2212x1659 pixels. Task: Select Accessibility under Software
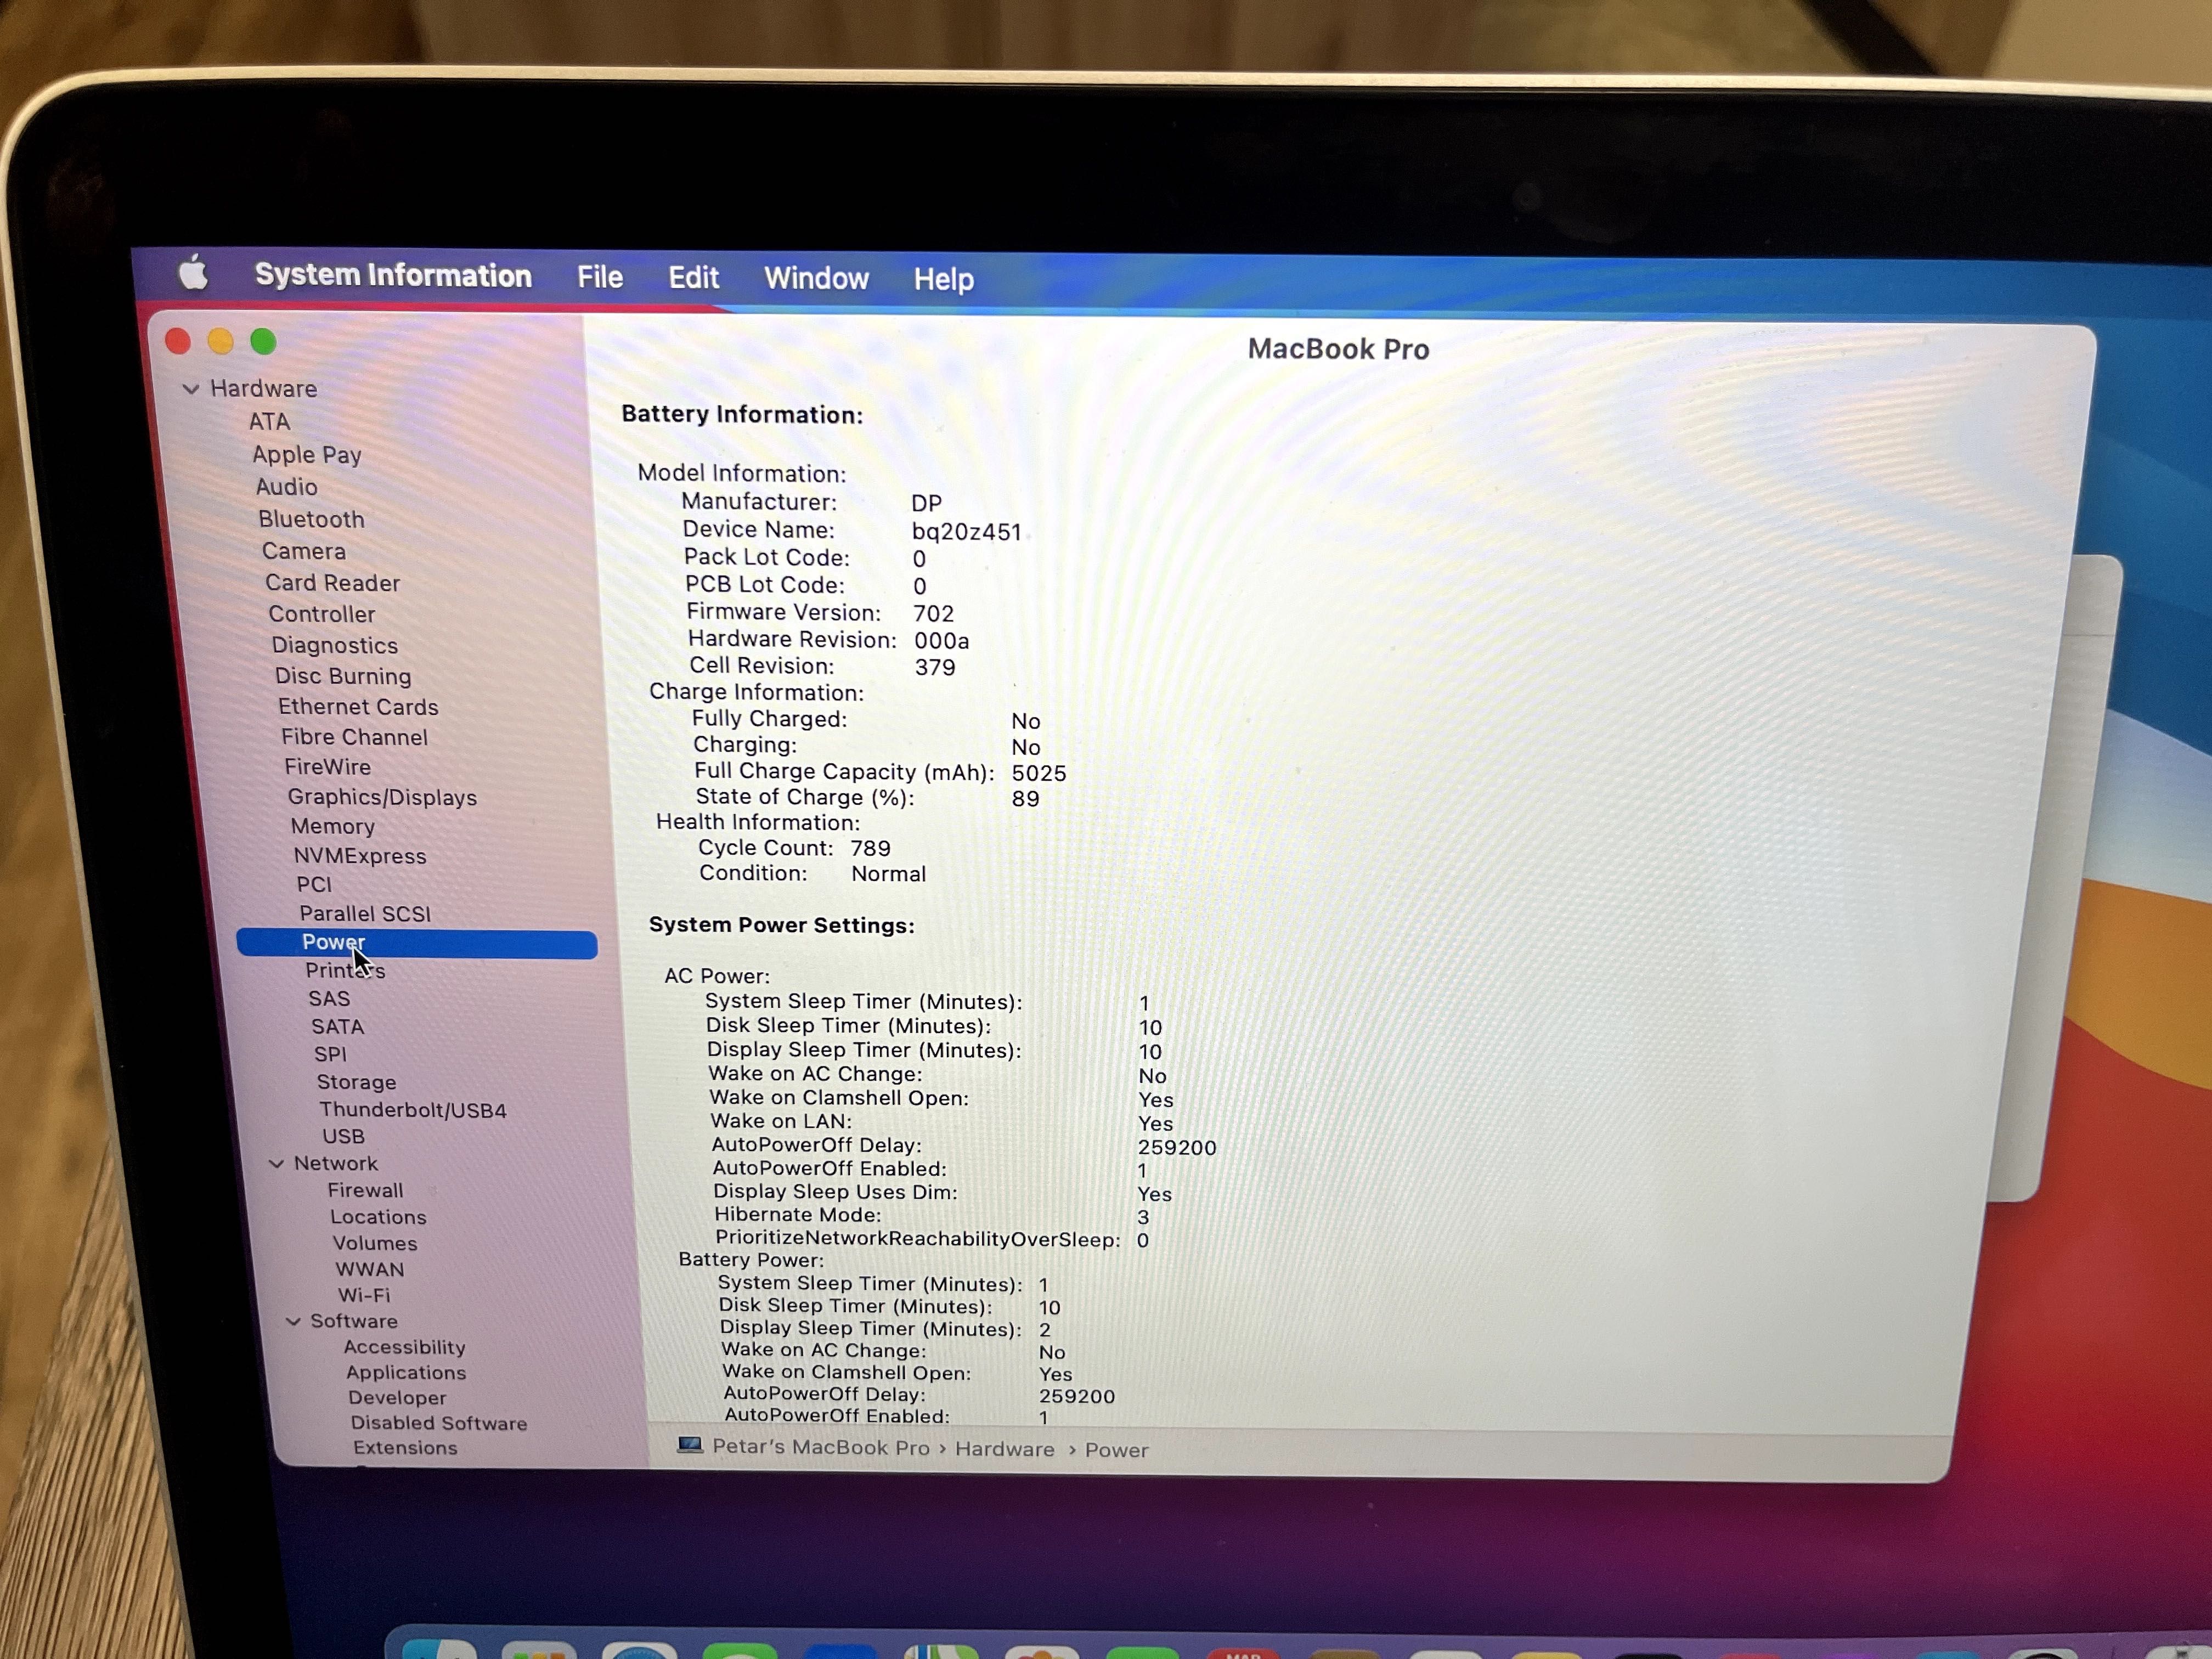pos(404,1347)
